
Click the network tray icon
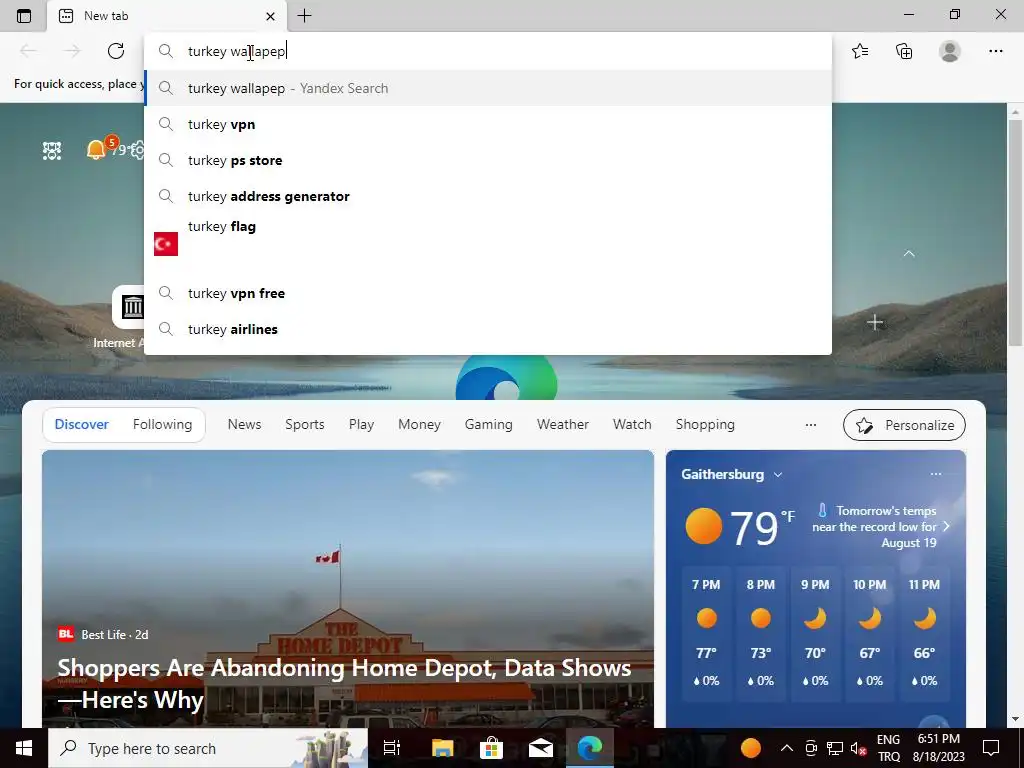click(835, 748)
